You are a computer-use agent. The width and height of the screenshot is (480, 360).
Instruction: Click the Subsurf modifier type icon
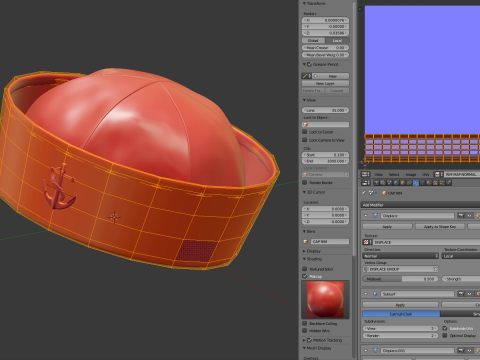[375, 294]
